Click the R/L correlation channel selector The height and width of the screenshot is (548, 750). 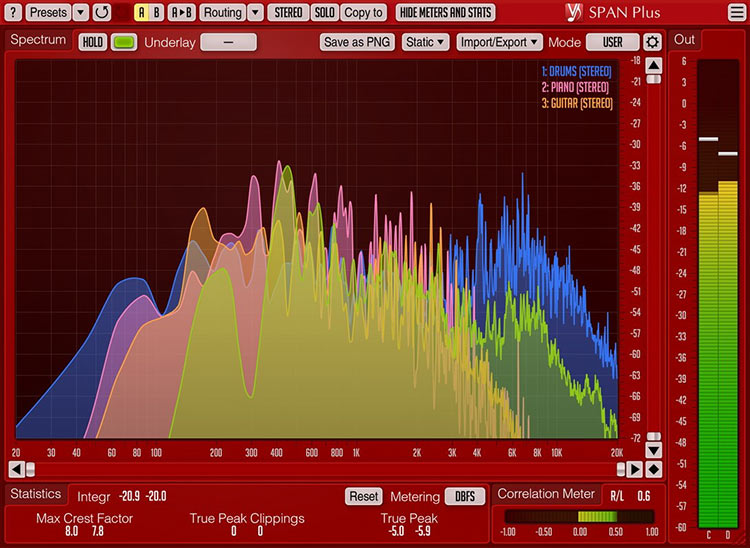point(617,496)
